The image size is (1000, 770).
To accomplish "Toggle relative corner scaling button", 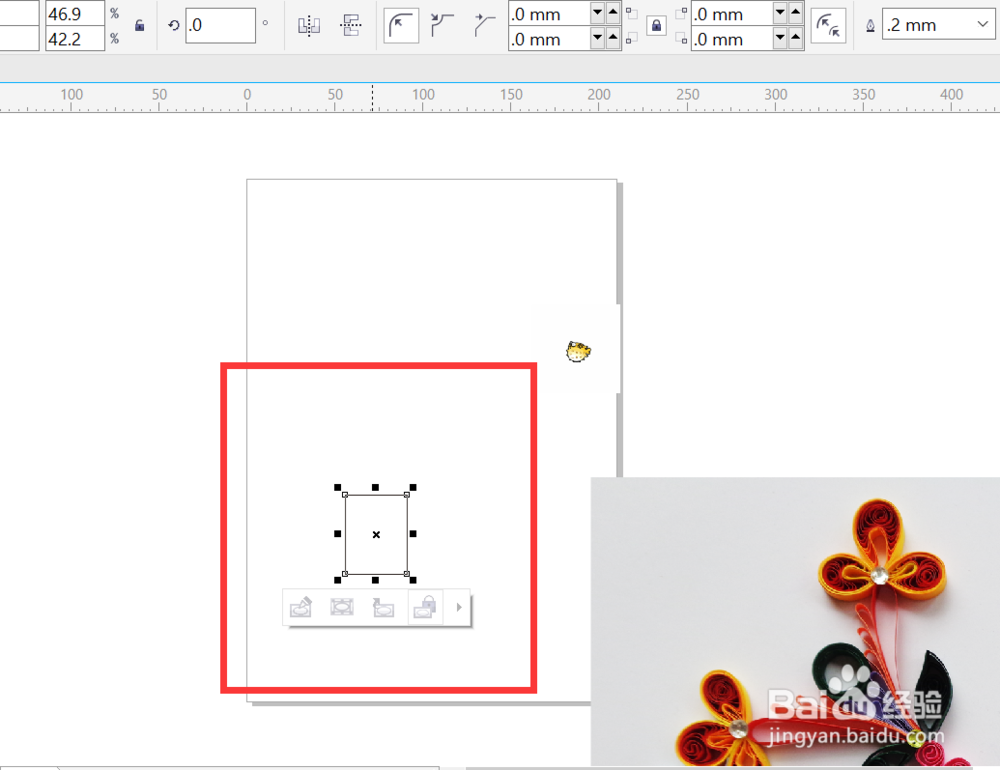I will [x=828, y=26].
